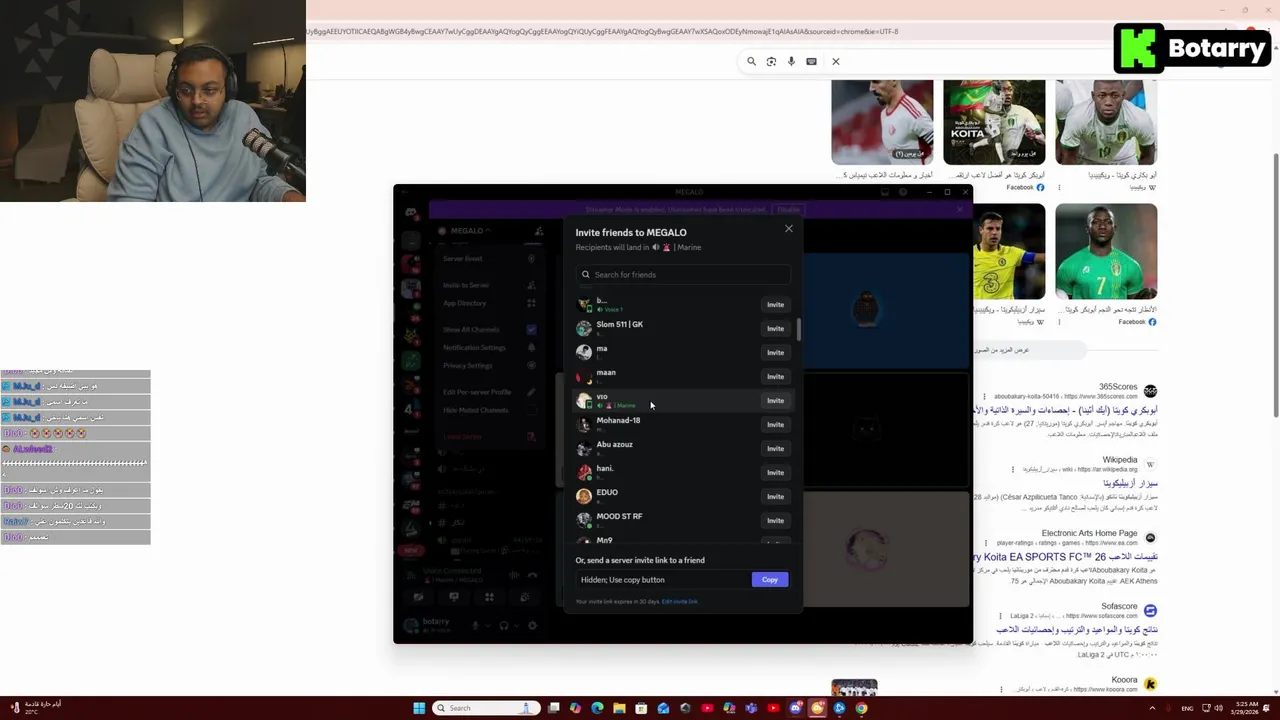Open Microsoft Edge from taskbar
The image size is (1280, 720).
[x=597, y=708]
